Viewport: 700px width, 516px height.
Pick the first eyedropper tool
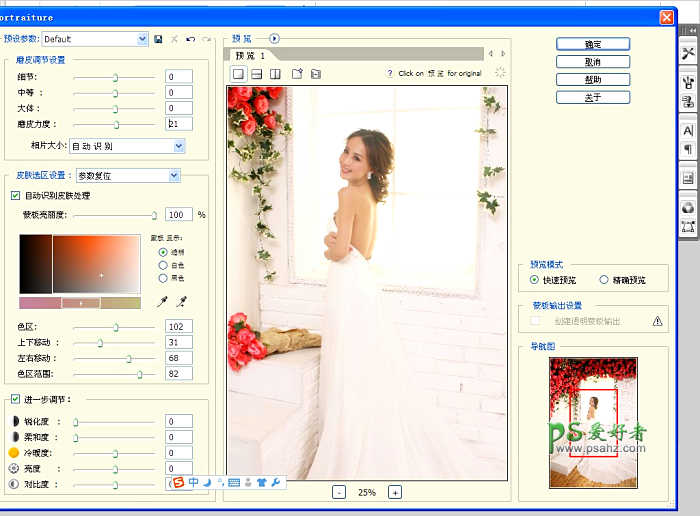tap(163, 301)
